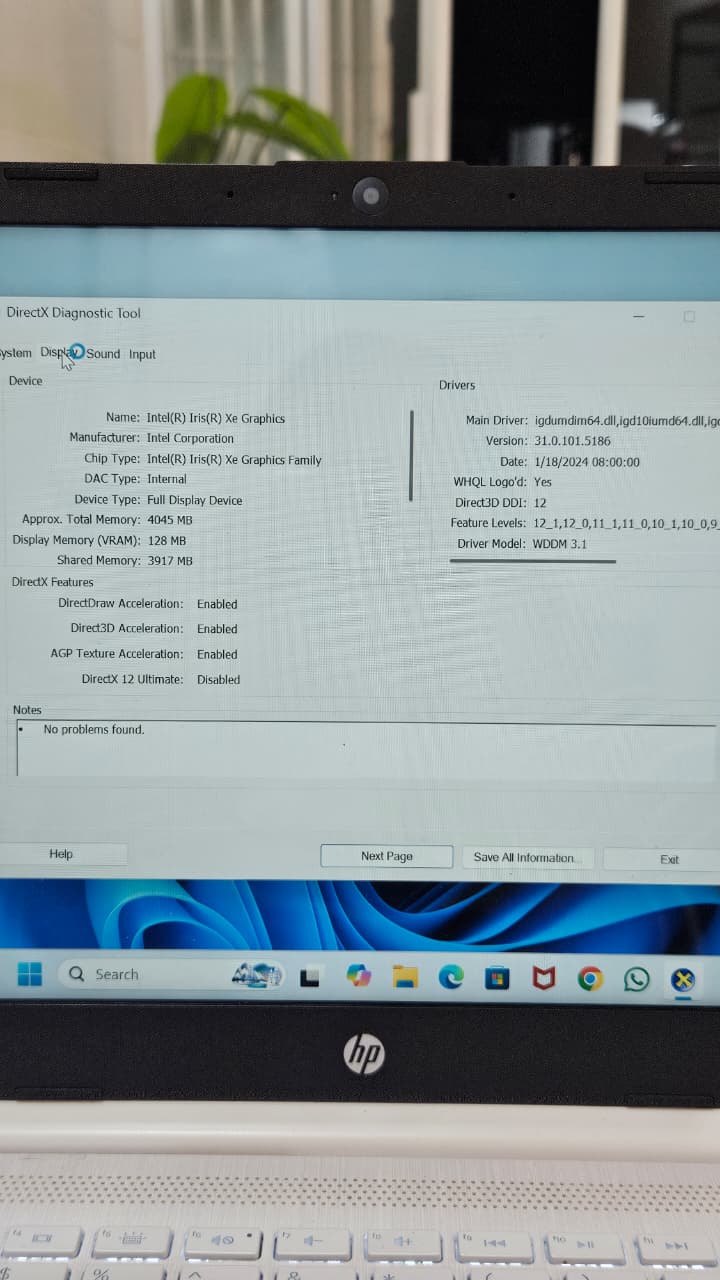Open Task View on the taskbar
Screen dimensions: 720x1280
coord(310,977)
